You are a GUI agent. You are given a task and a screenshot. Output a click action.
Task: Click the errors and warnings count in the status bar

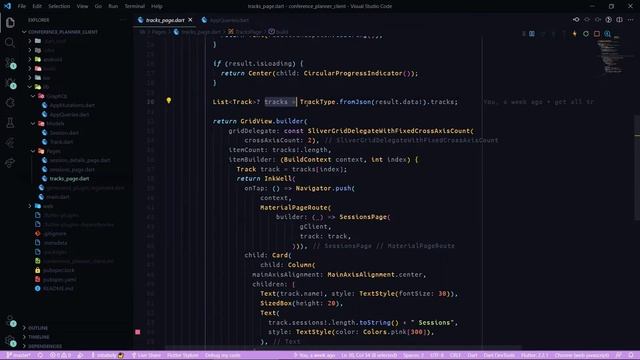tap(60, 355)
